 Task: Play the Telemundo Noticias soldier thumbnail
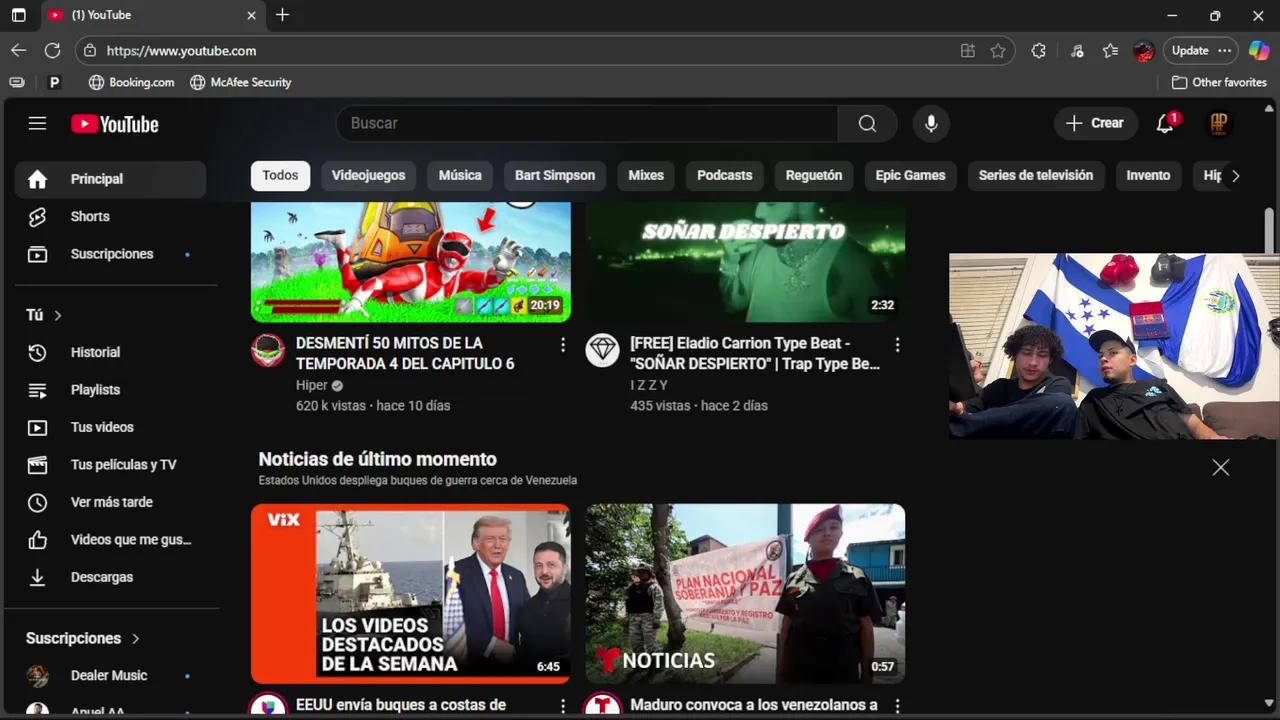tap(745, 593)
